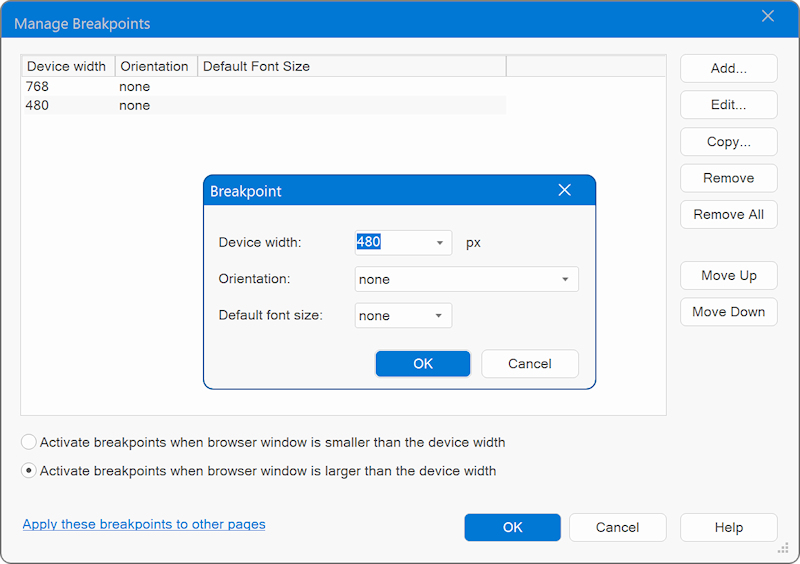Click the Device width input field
Image resolution: width=800 pixels, height=564 pixels.
tap(392, 243)
